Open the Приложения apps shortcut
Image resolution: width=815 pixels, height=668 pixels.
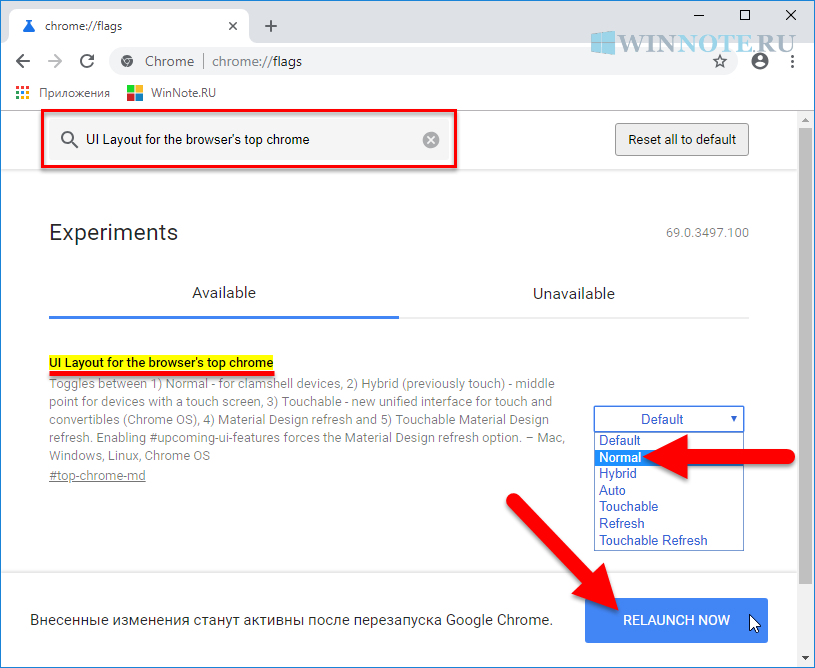click(63, 93)
